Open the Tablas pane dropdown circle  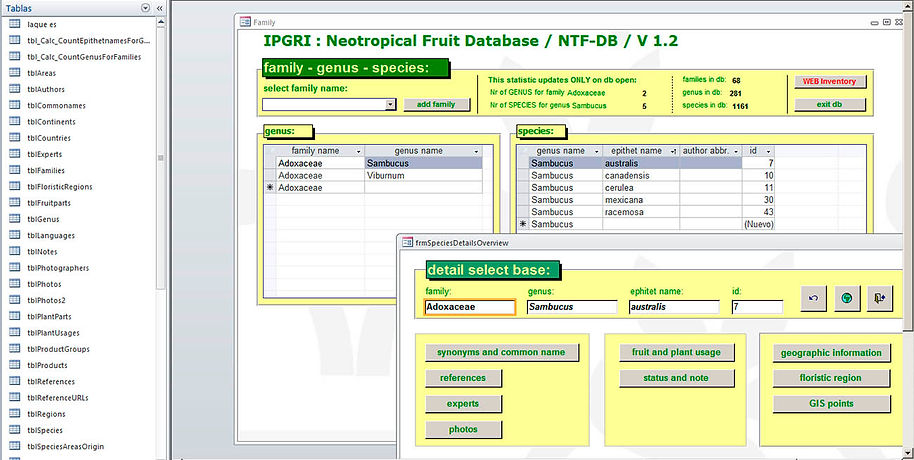(x=146, y=8)
